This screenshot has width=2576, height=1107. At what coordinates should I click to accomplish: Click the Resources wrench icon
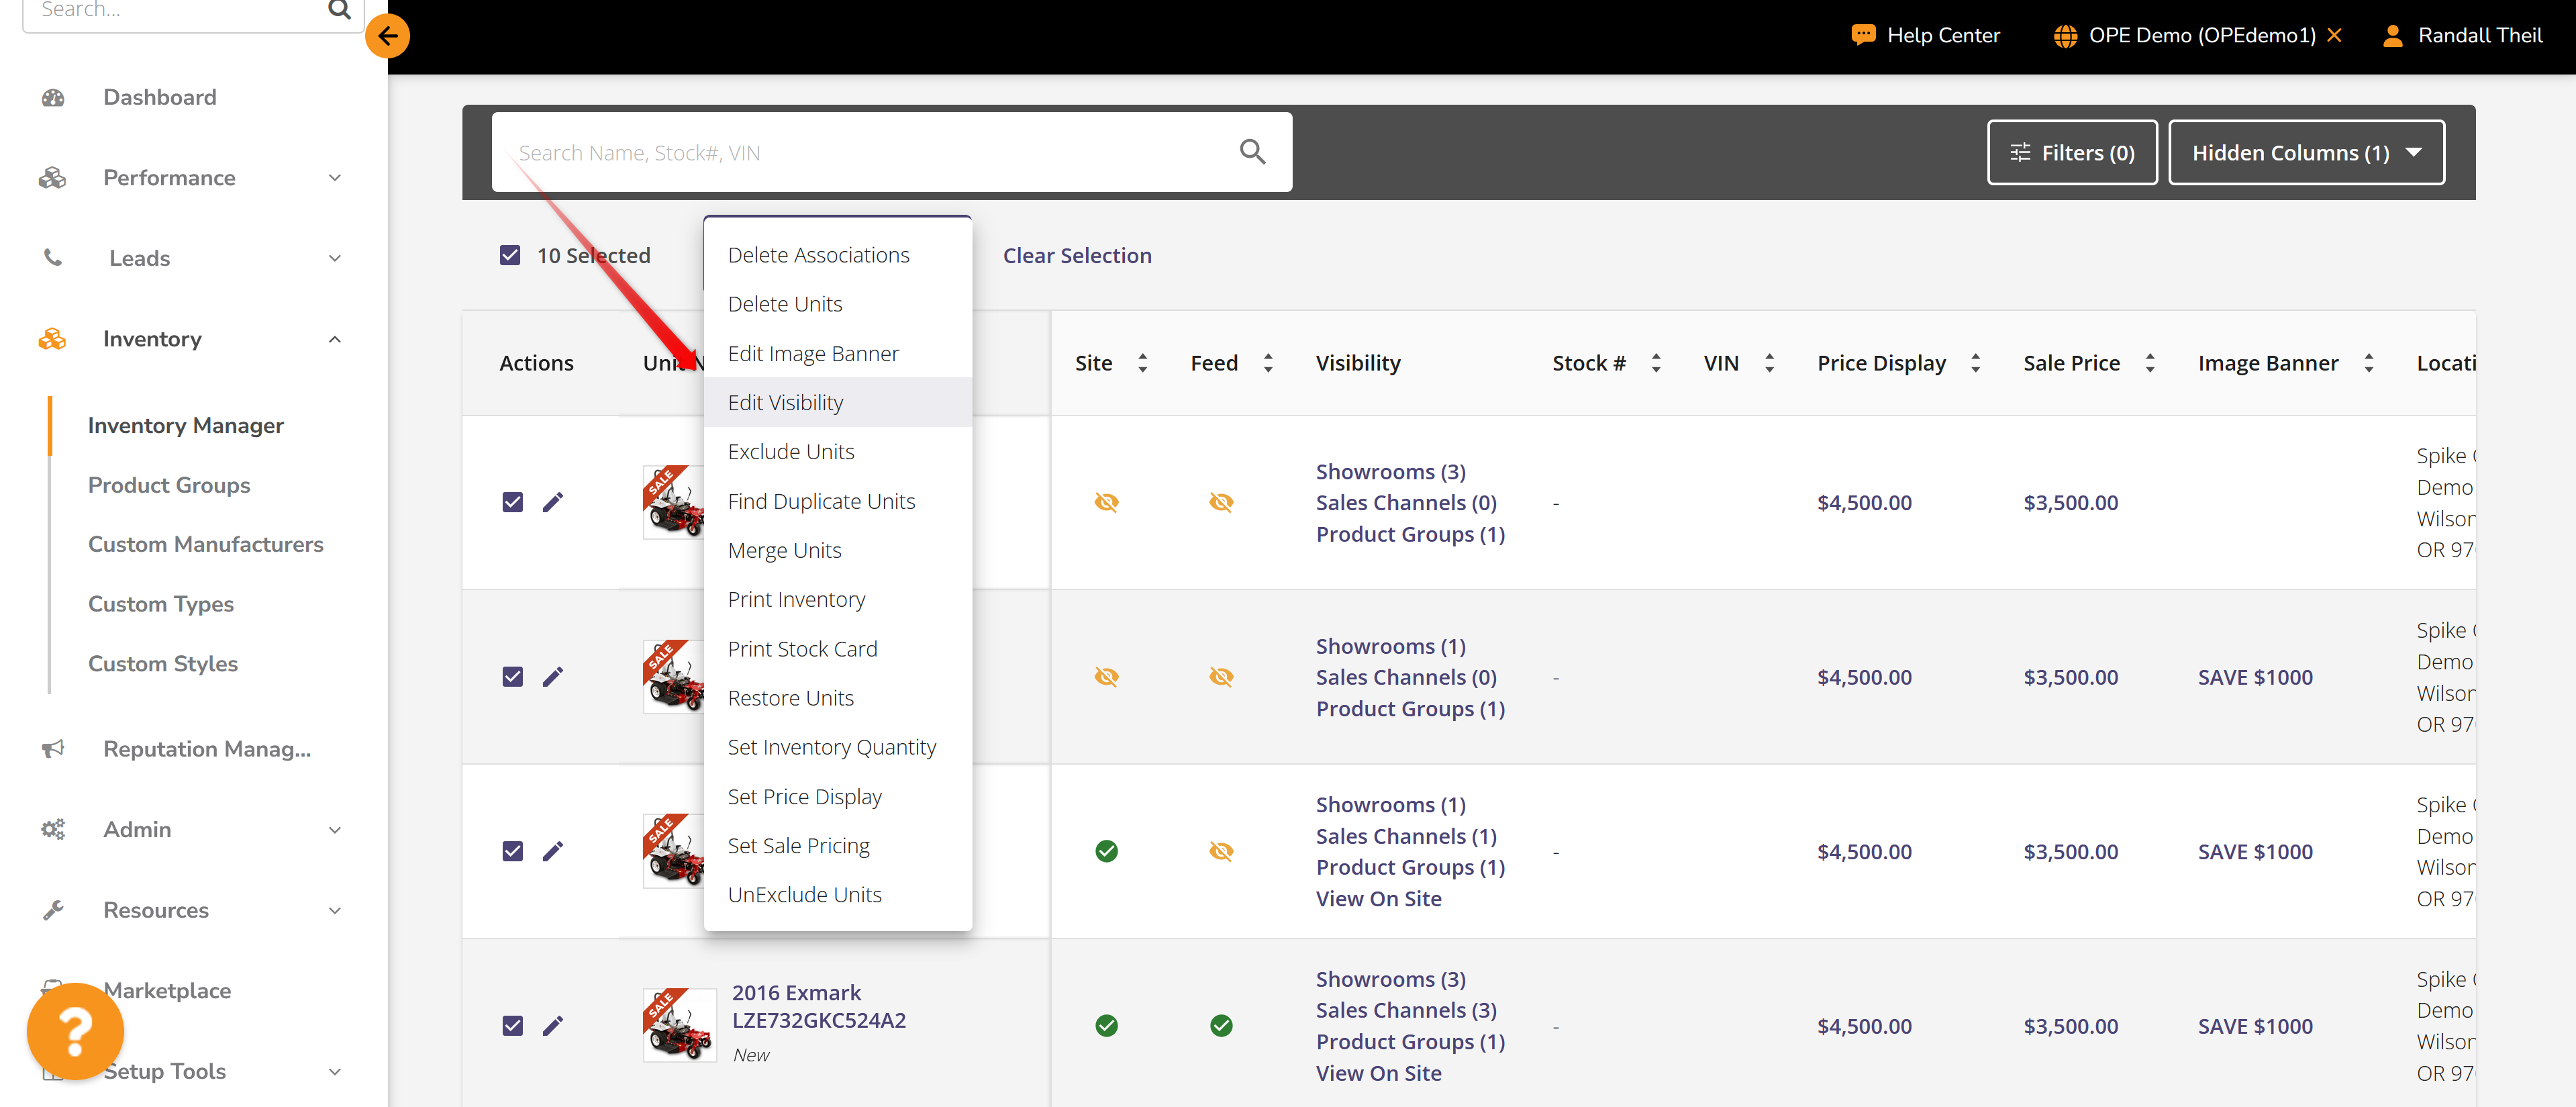(x=52, y=910)
